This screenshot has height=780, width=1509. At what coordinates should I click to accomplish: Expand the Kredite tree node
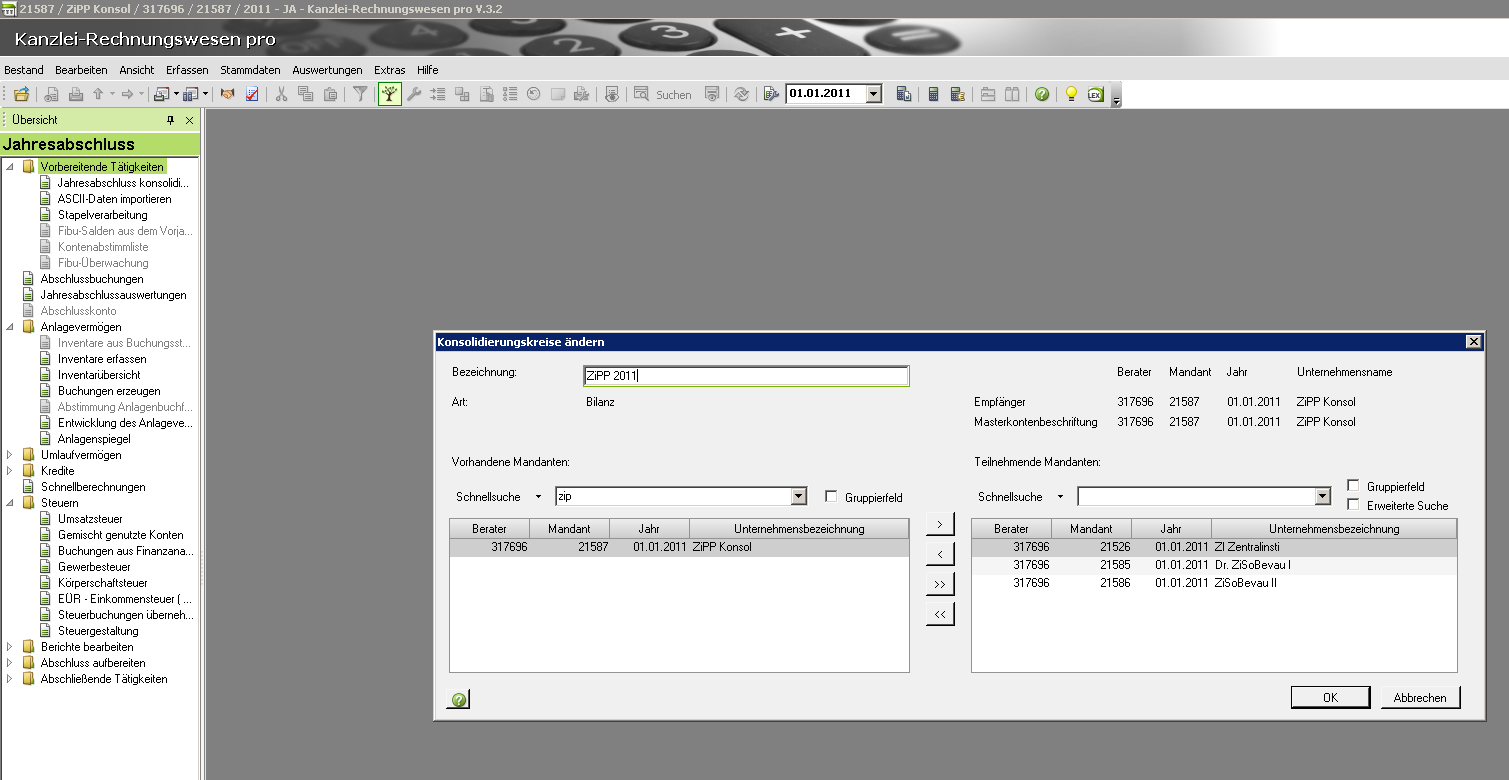(10, 471)
